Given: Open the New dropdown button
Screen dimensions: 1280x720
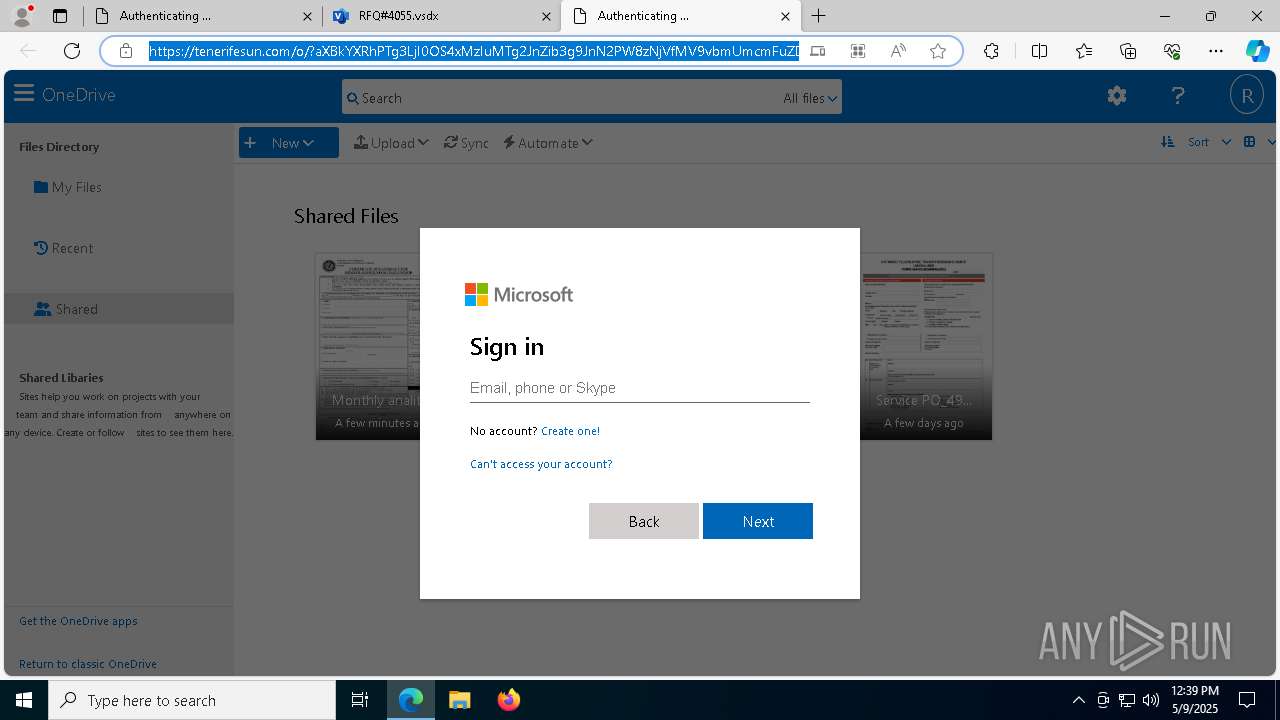Looking at the screenshot, I should [289, 143].
